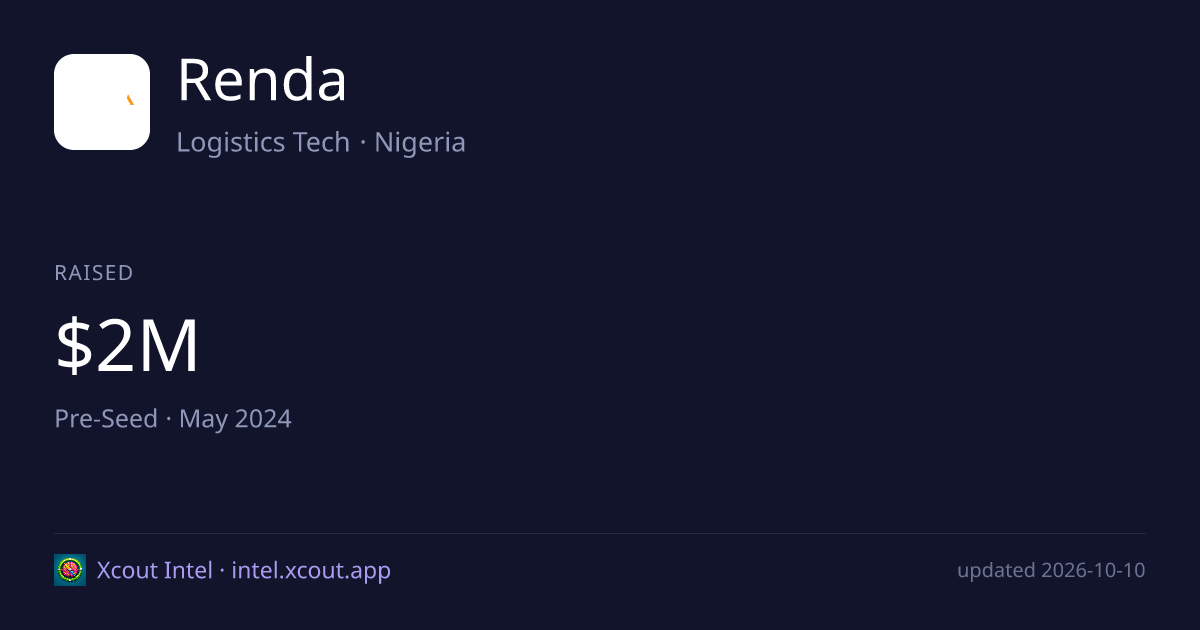The image size is (1200, 630).
Task: Click the dot separator between Logistics Tech and Nigeria
Action: [362, 143]
